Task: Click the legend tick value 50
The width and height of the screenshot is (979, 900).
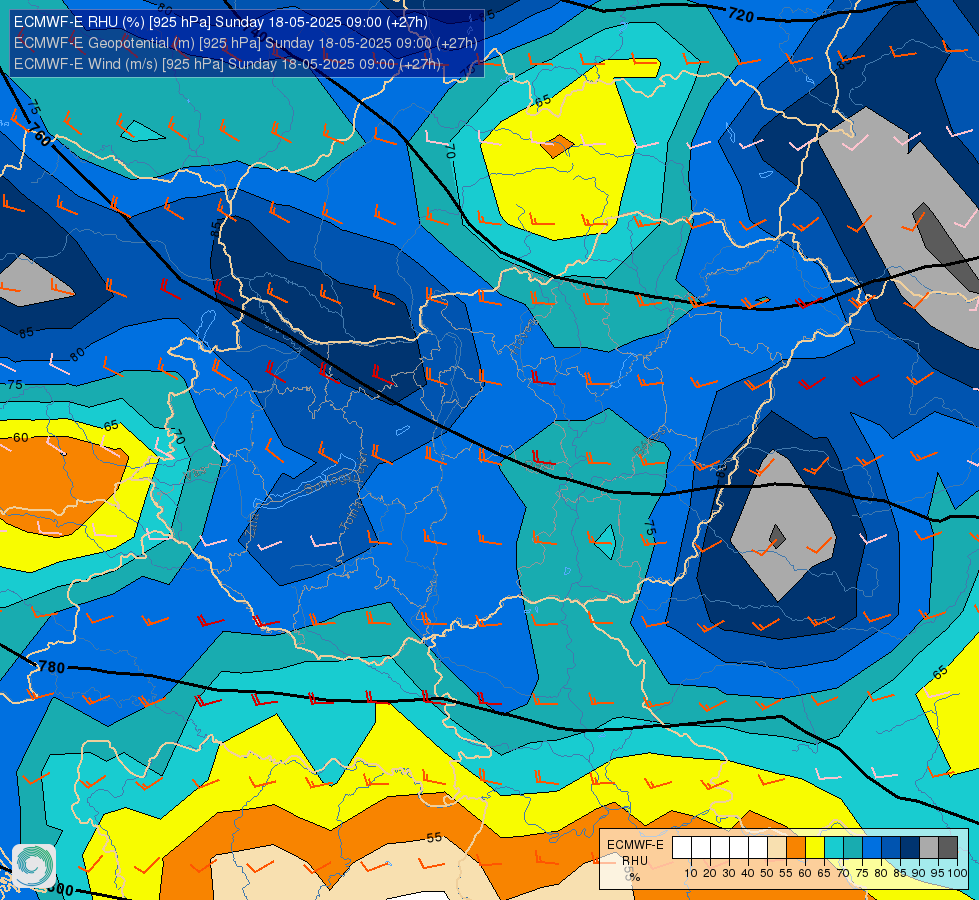Action: 767,873
